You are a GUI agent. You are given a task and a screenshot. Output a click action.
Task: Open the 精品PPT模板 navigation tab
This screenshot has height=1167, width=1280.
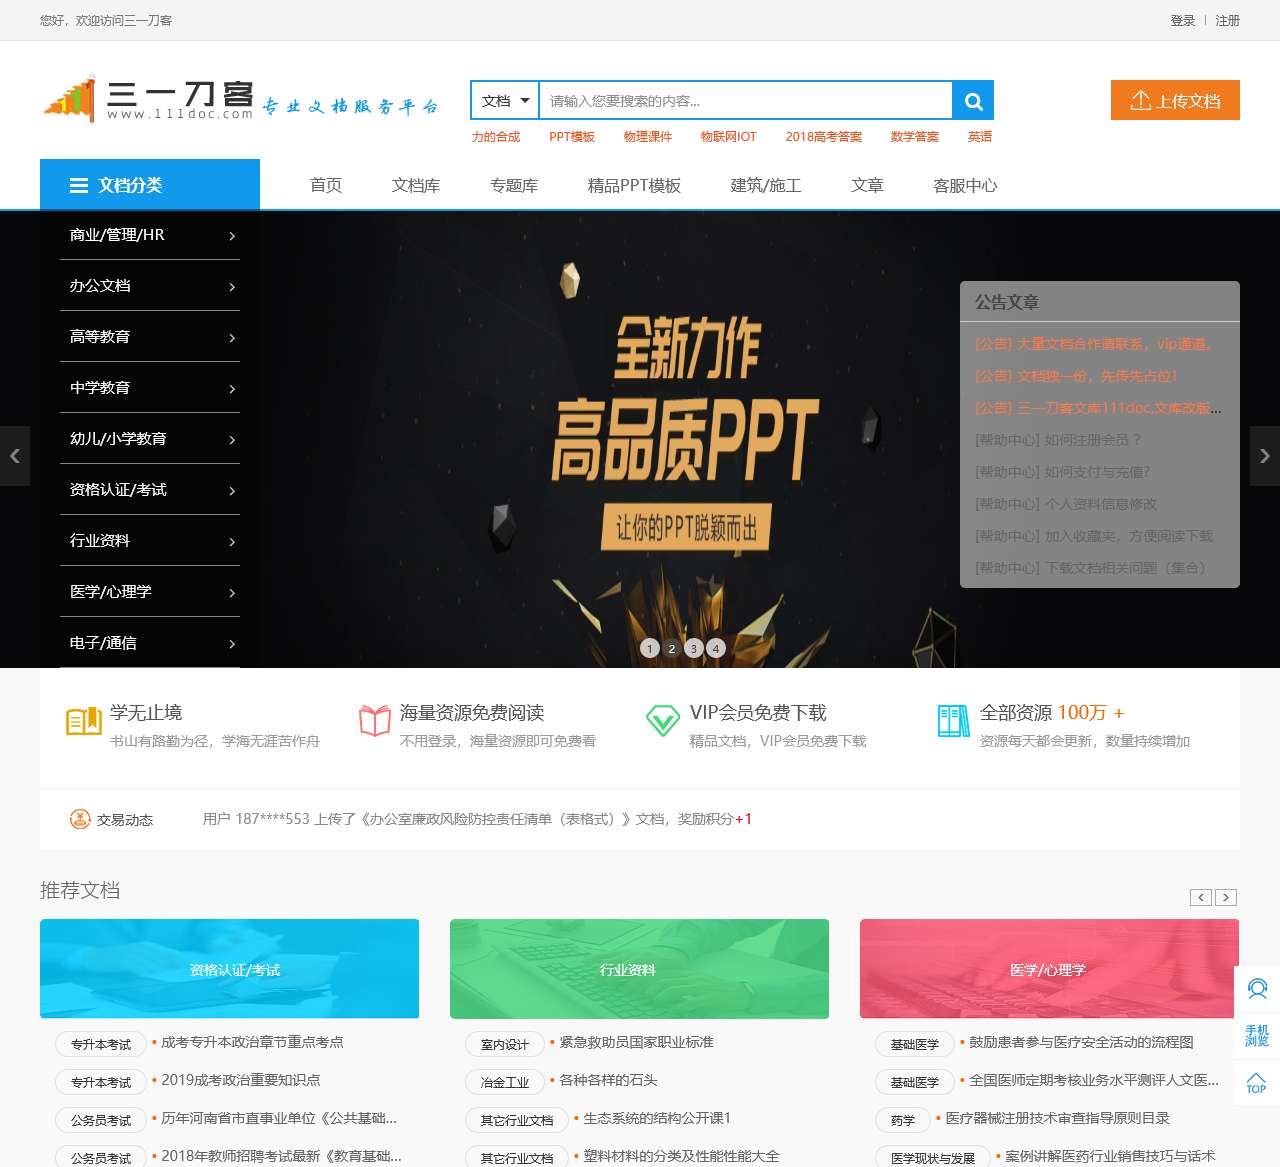[634, 185]
